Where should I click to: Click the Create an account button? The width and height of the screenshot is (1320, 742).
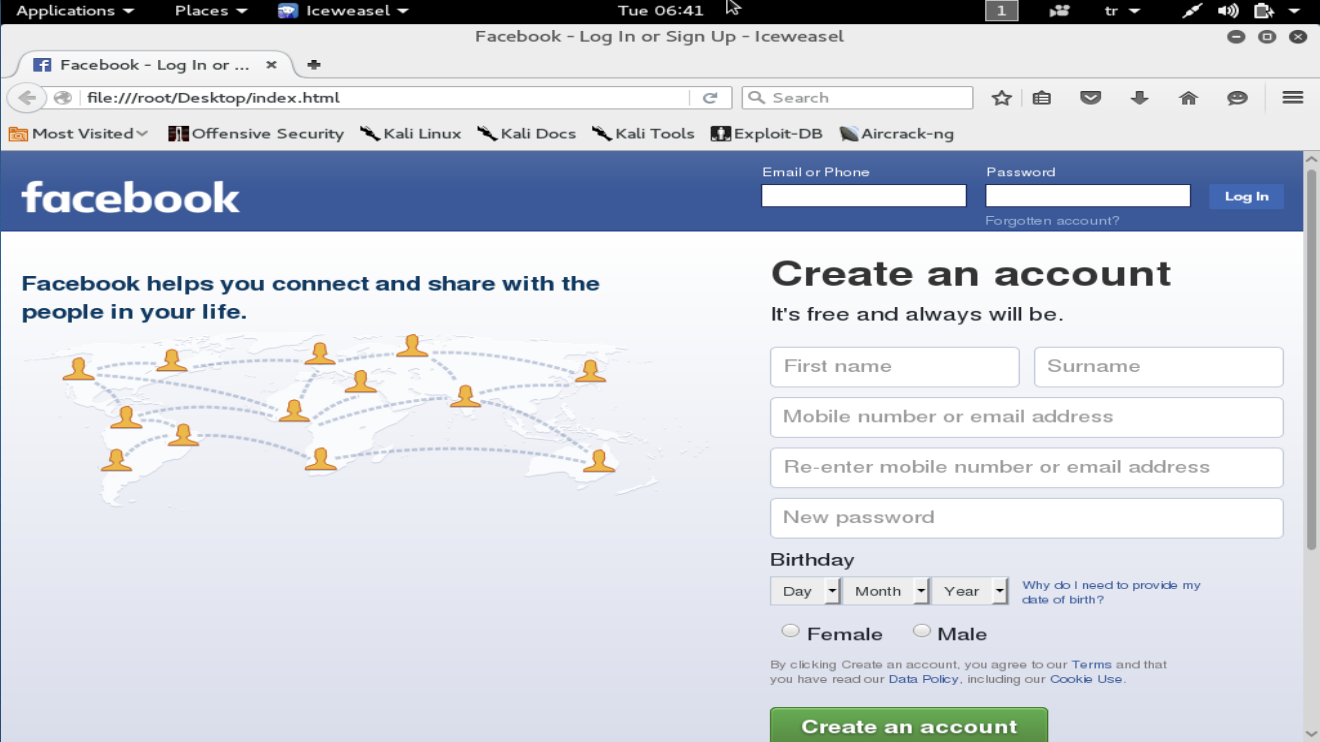point(909,725)
